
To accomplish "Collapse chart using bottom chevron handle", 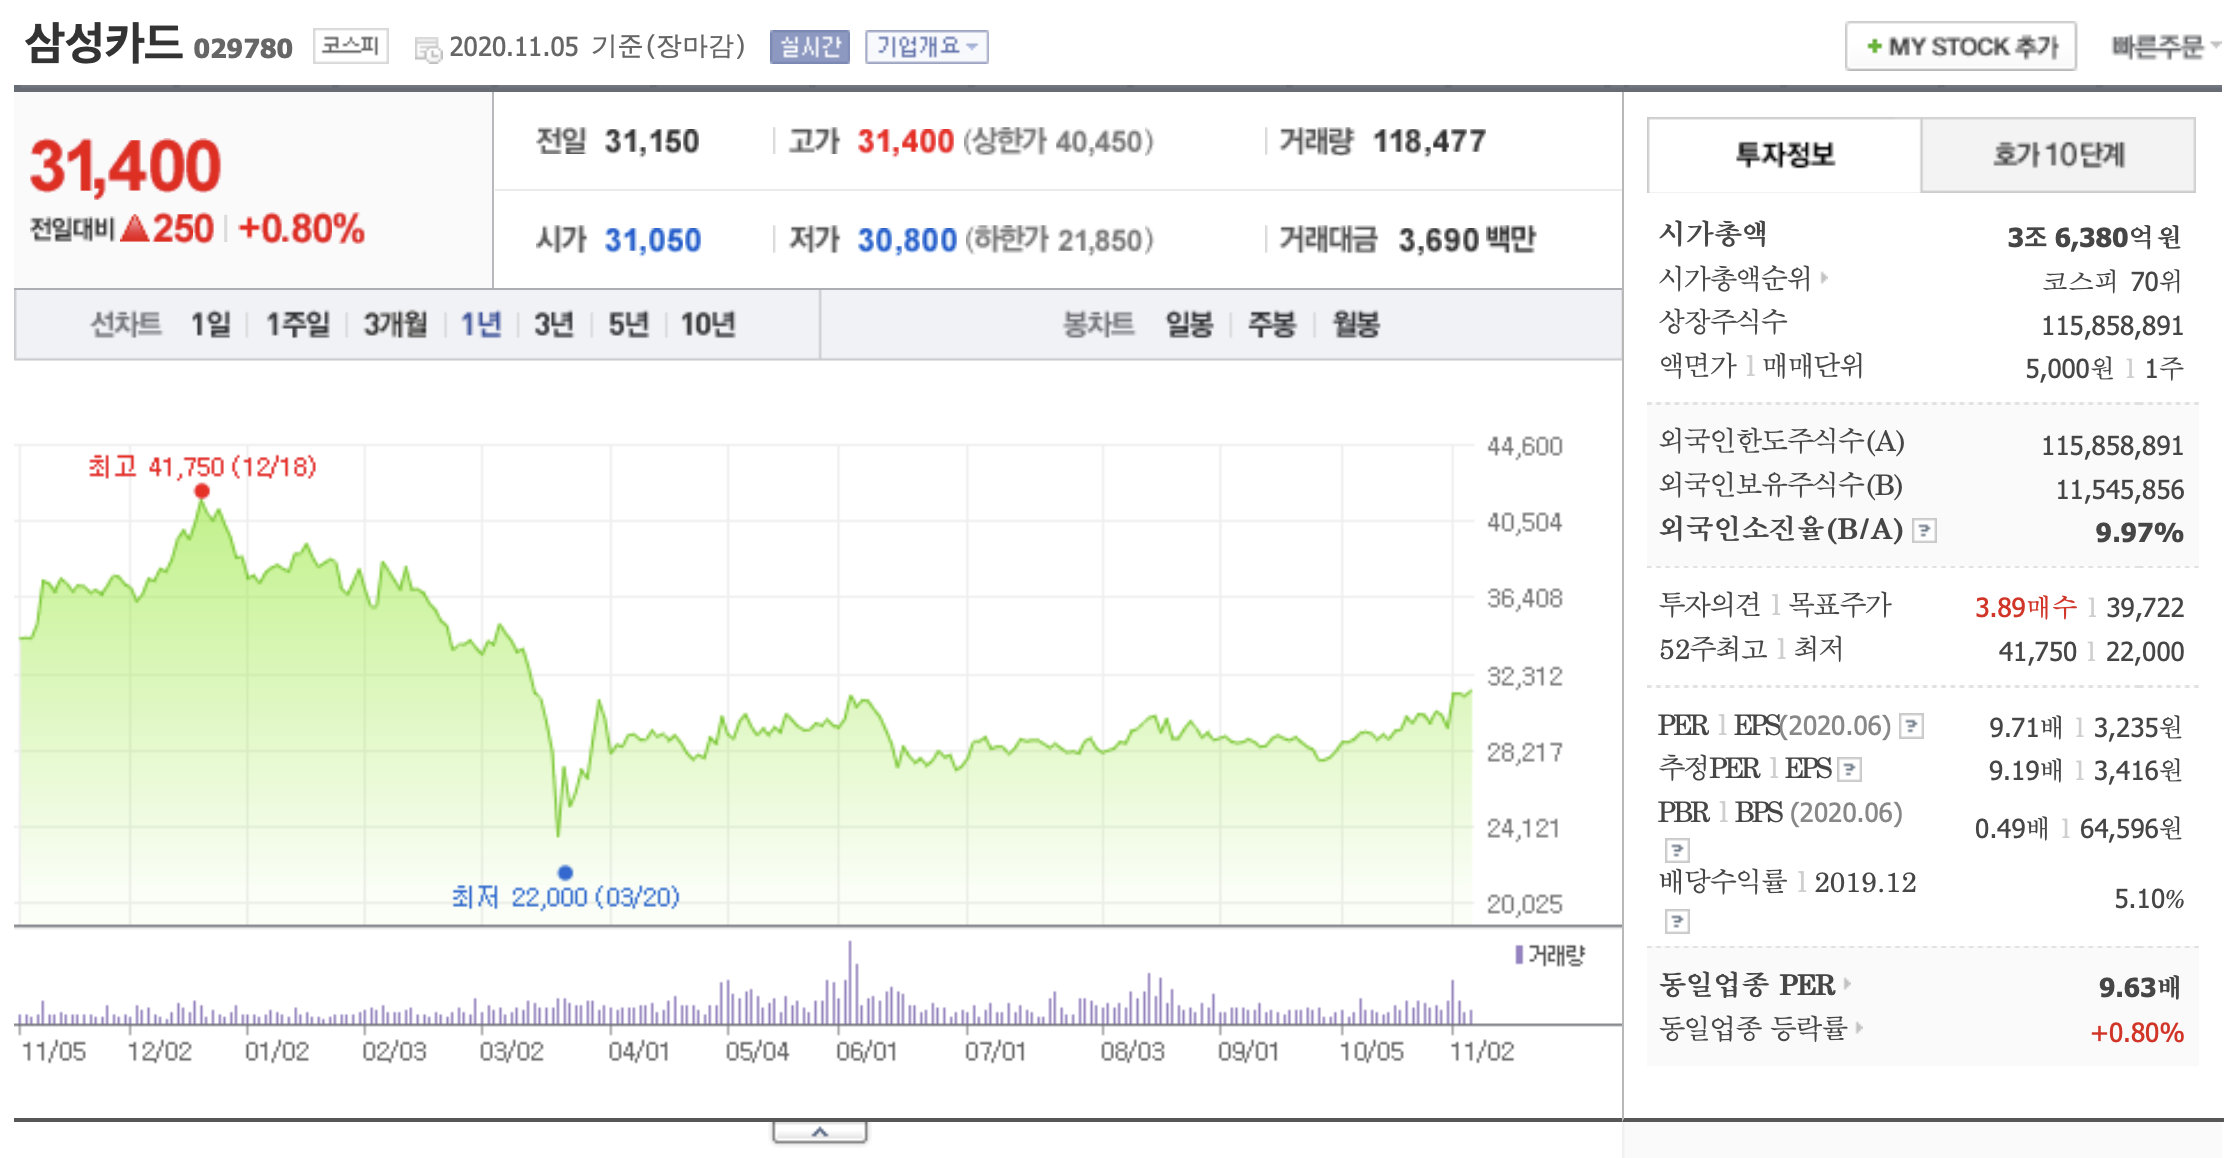I will point(819,1132).
